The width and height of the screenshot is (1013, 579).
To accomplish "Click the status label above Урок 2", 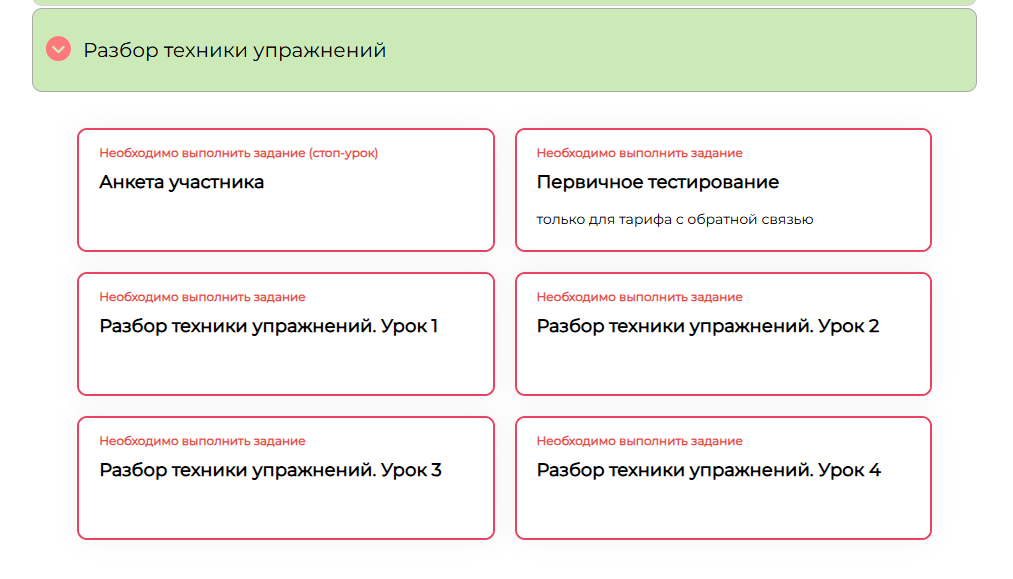I will click(639, 297).
